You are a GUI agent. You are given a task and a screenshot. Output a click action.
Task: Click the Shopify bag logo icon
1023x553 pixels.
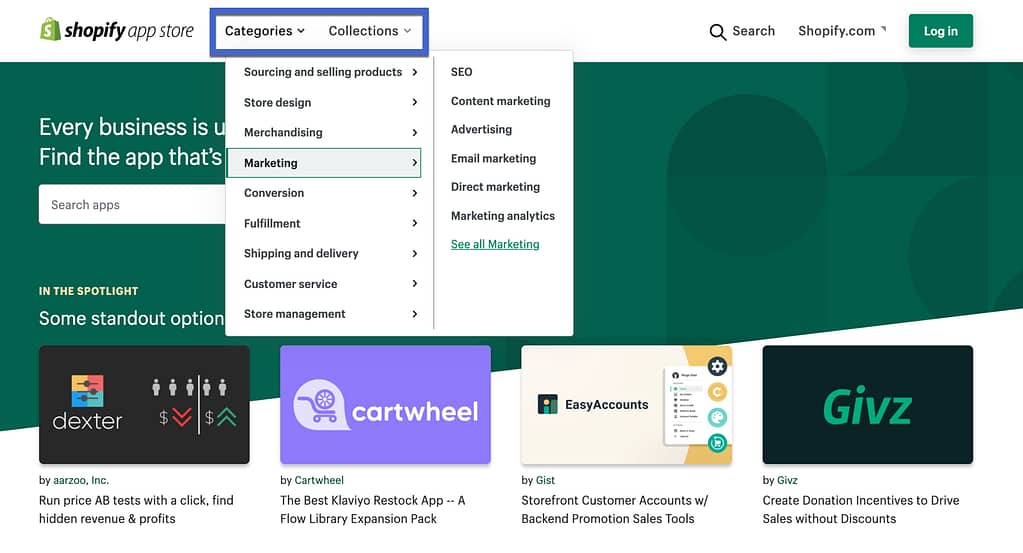(x=50, y=30)
